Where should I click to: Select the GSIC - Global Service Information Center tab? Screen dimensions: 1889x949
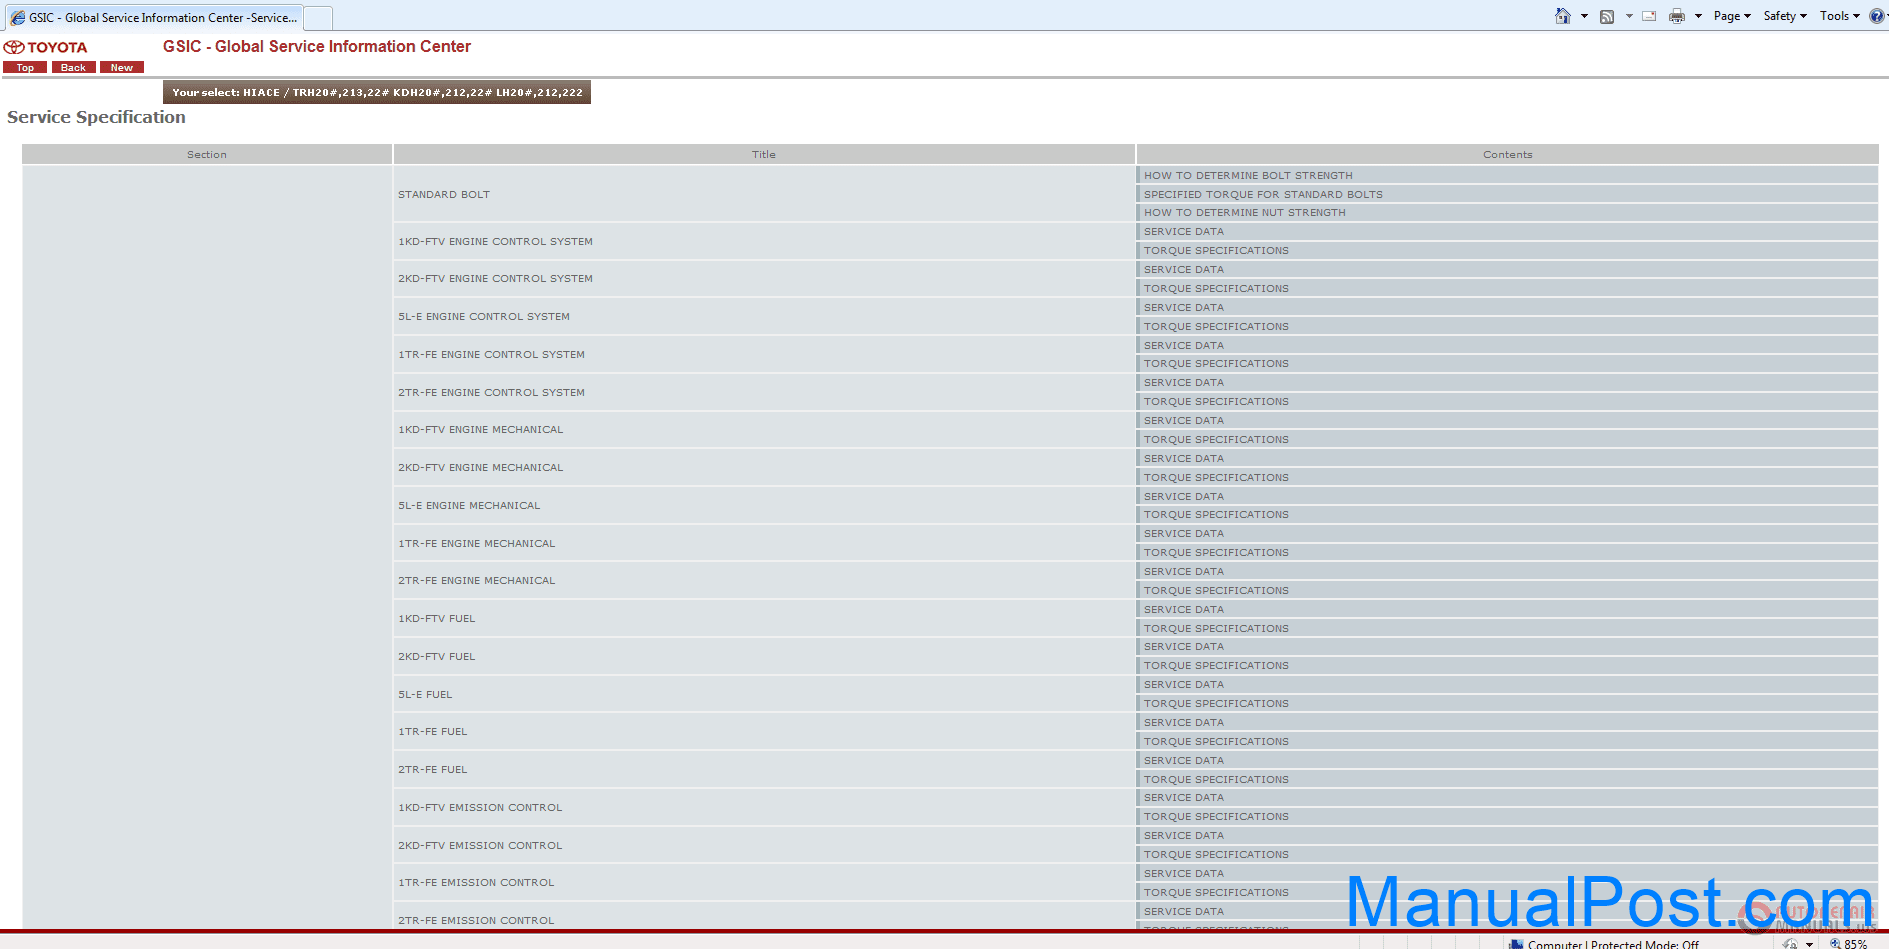[154, 18]
